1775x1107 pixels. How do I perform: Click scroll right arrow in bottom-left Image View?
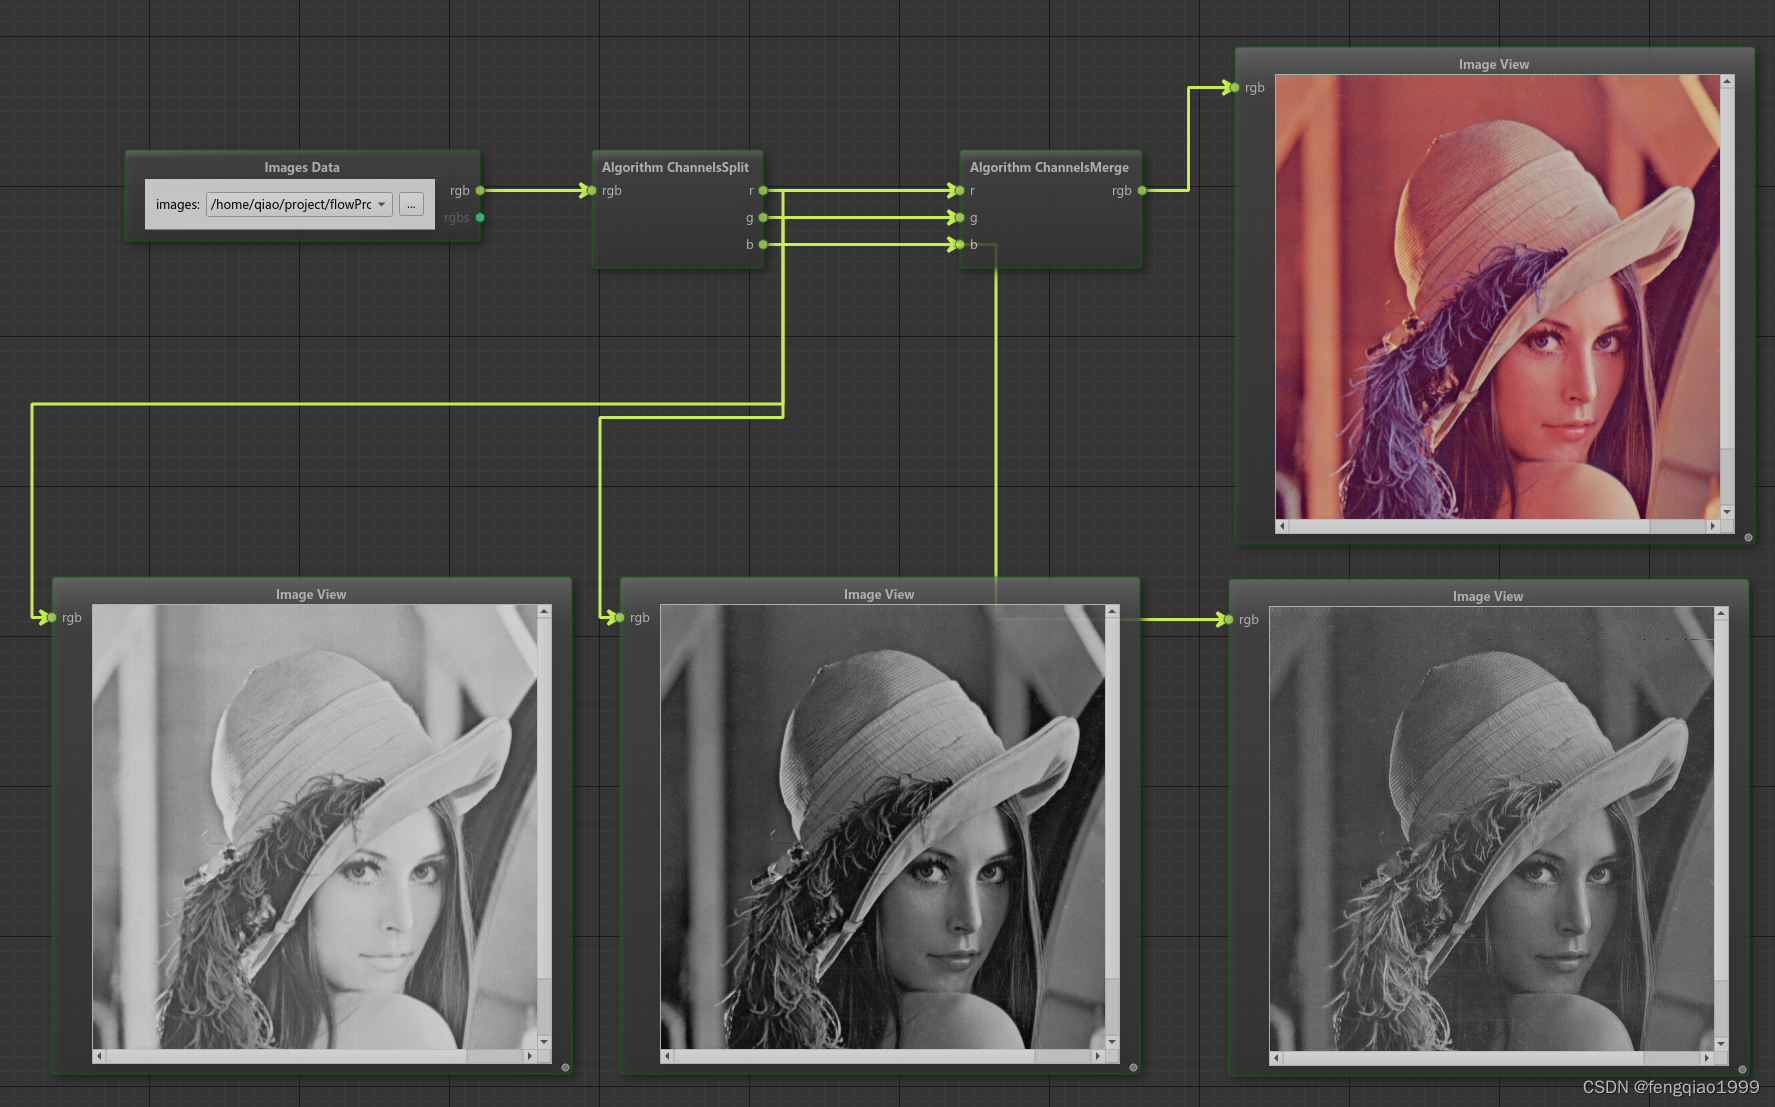530,1056
